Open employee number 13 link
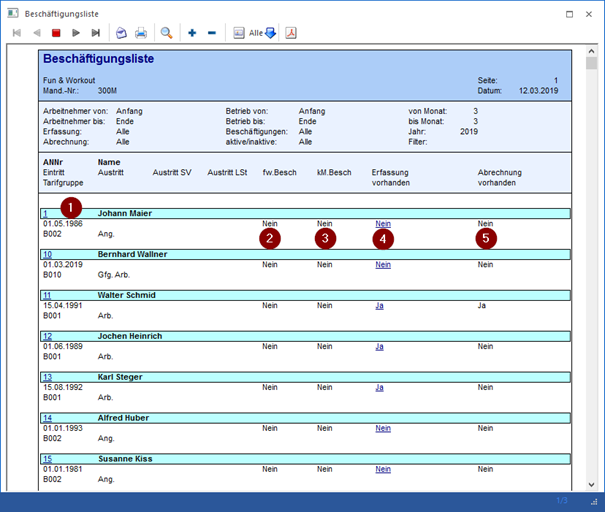 47,377
